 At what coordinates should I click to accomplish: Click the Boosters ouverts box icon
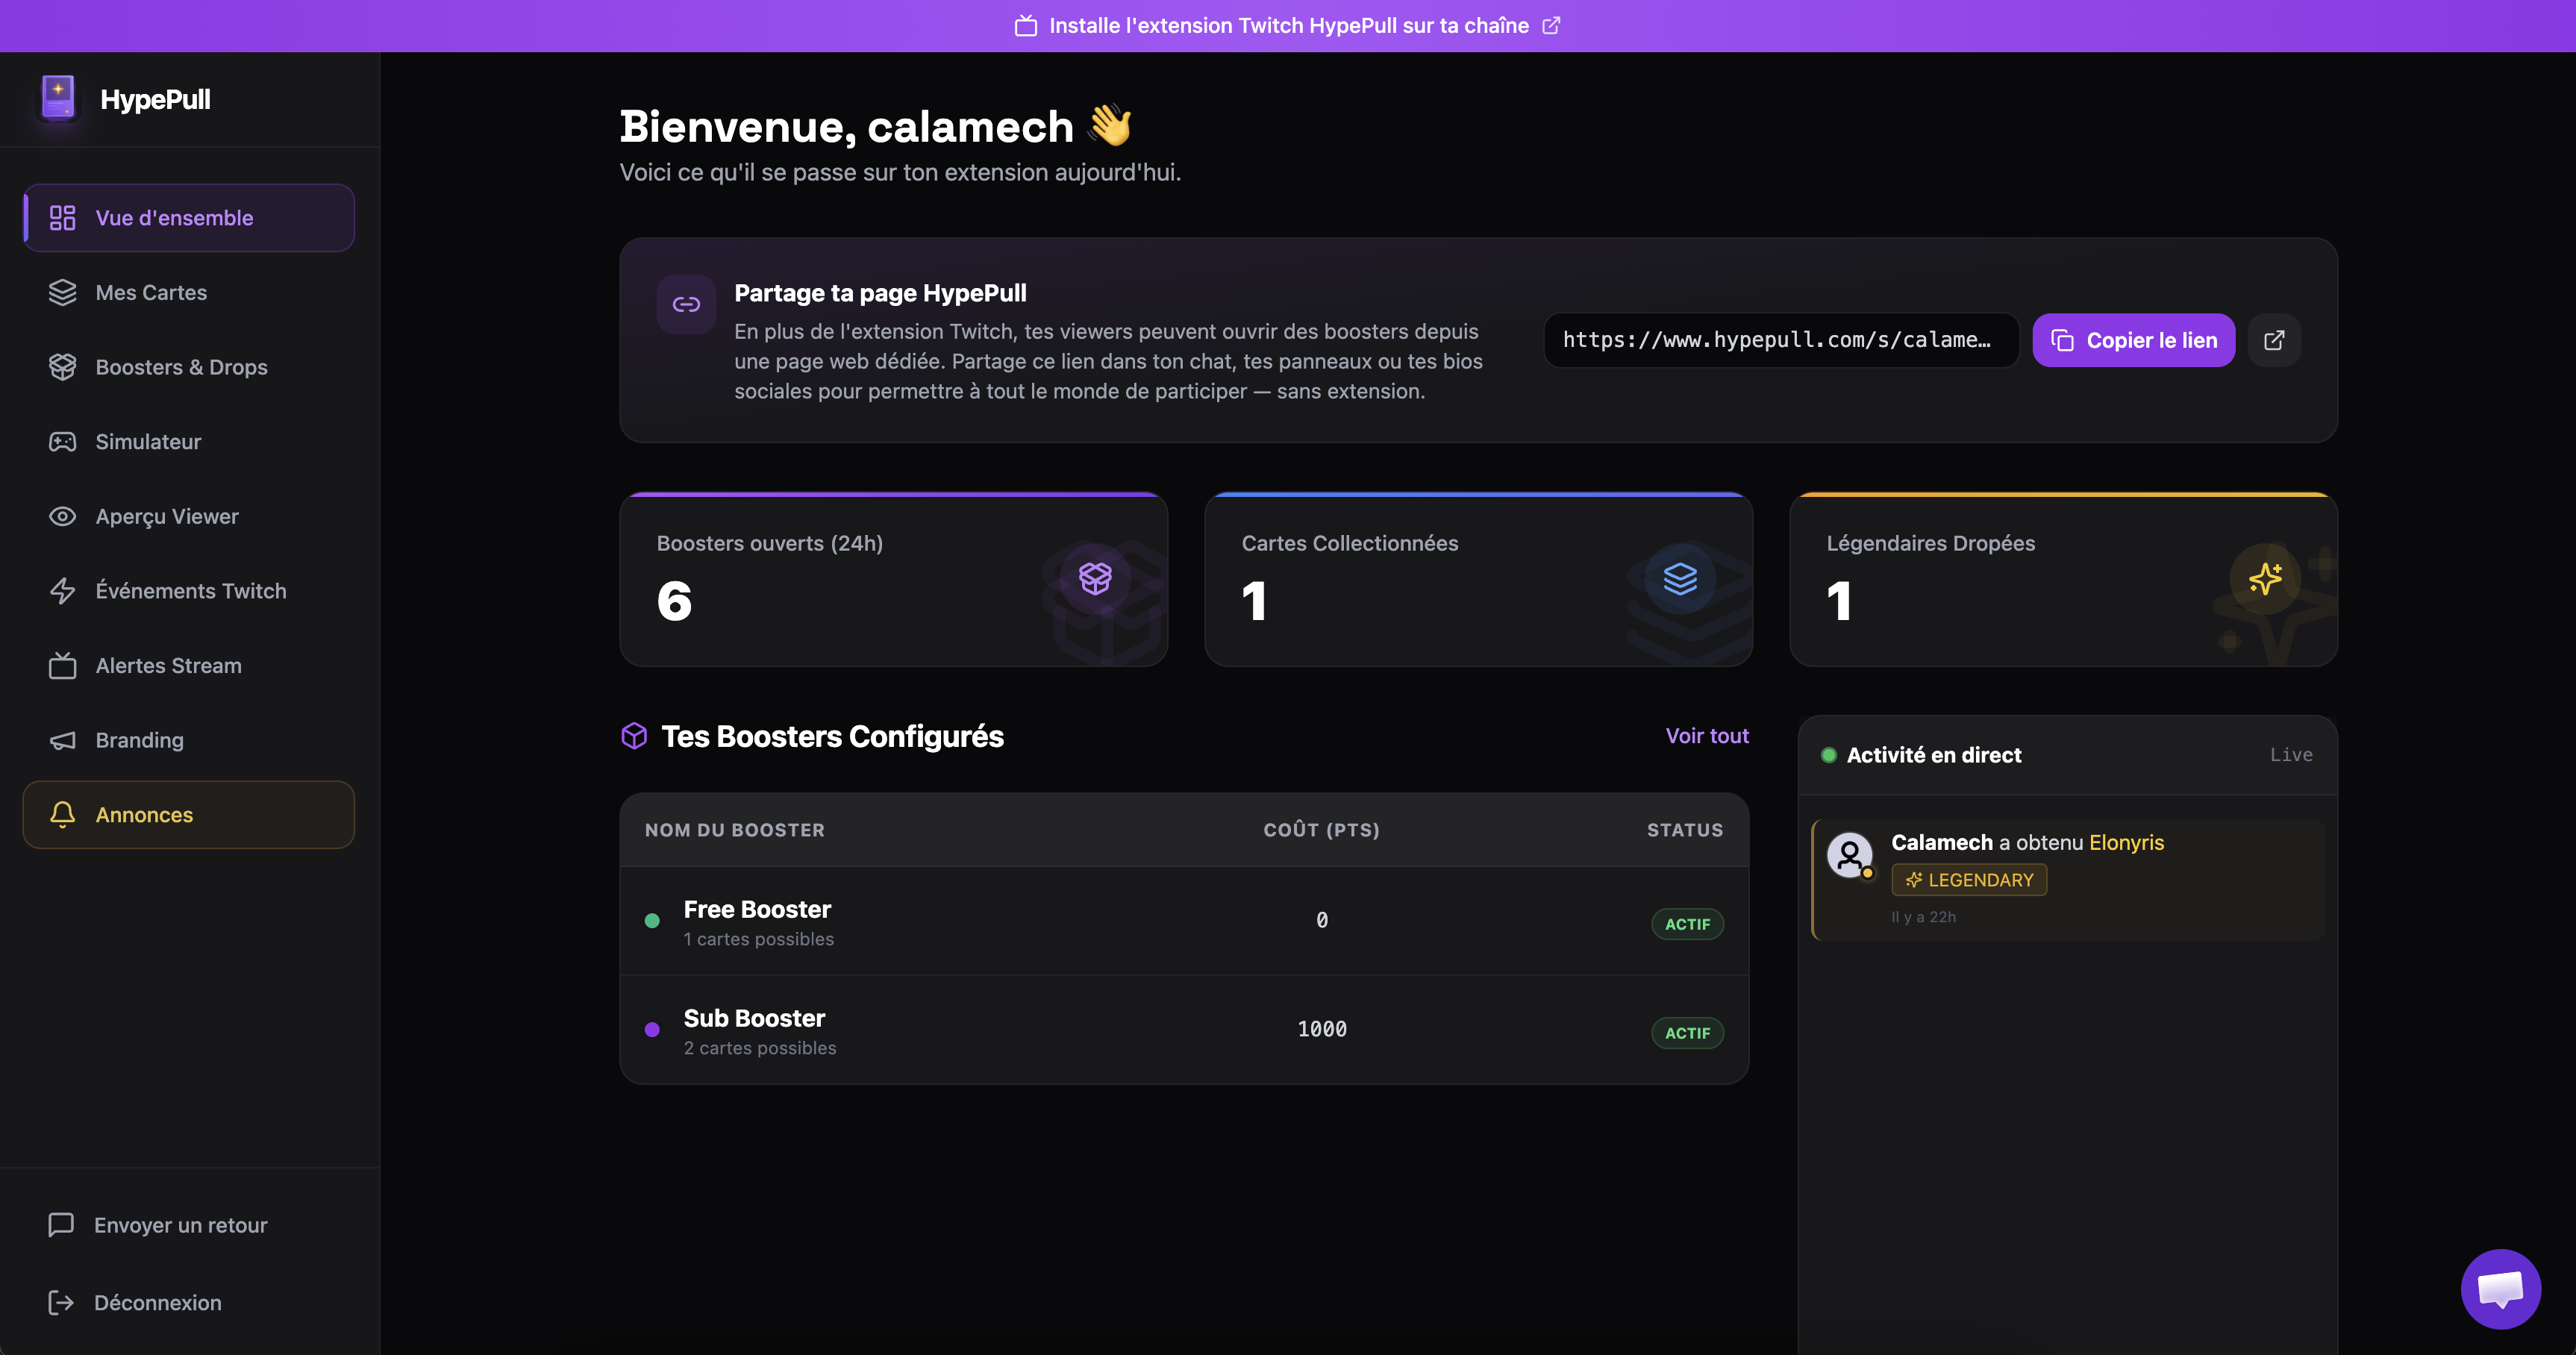(x=1095, y=578)
